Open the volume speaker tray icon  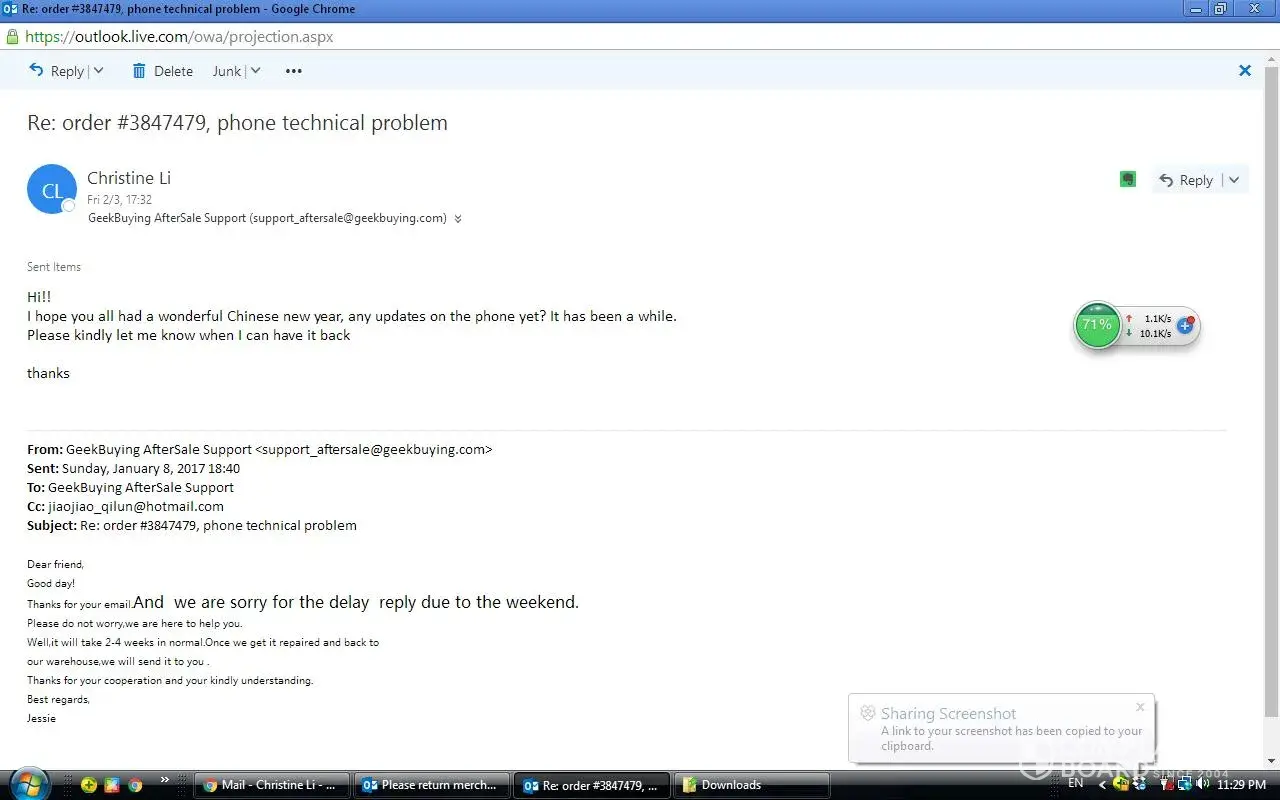point(1203,785)
